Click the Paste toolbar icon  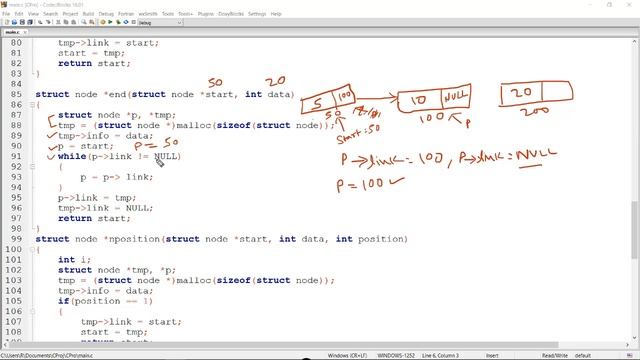point(73,22)
